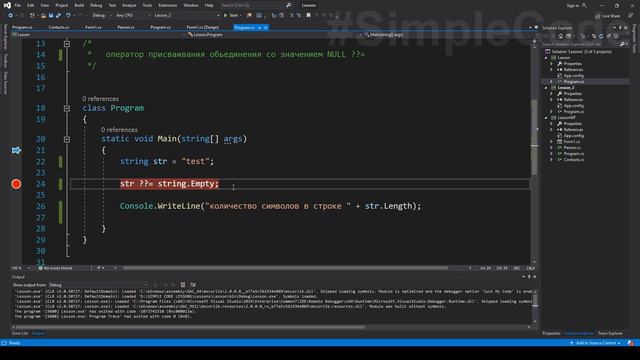Screen dimensions: 640x360
Task: Select Form1.cs in Solution Explorer
Action: [571, 142]
